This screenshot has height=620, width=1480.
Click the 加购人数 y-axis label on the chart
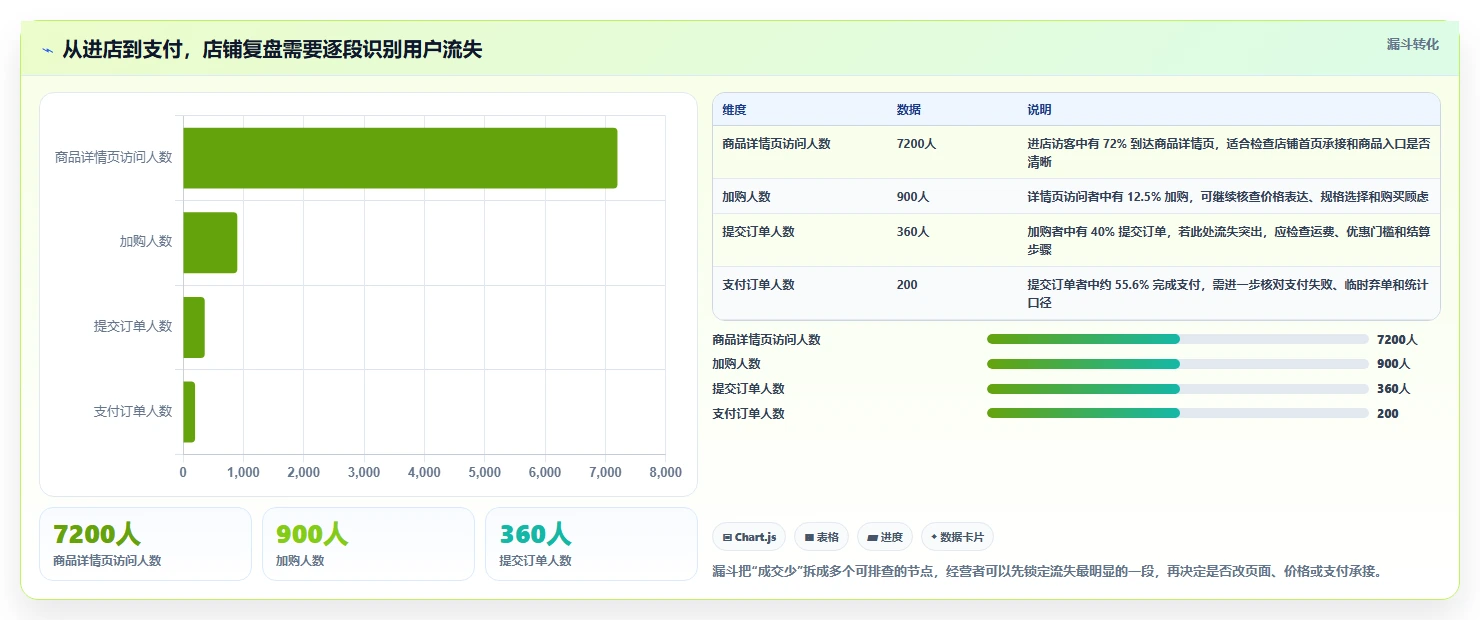point(146,242)
